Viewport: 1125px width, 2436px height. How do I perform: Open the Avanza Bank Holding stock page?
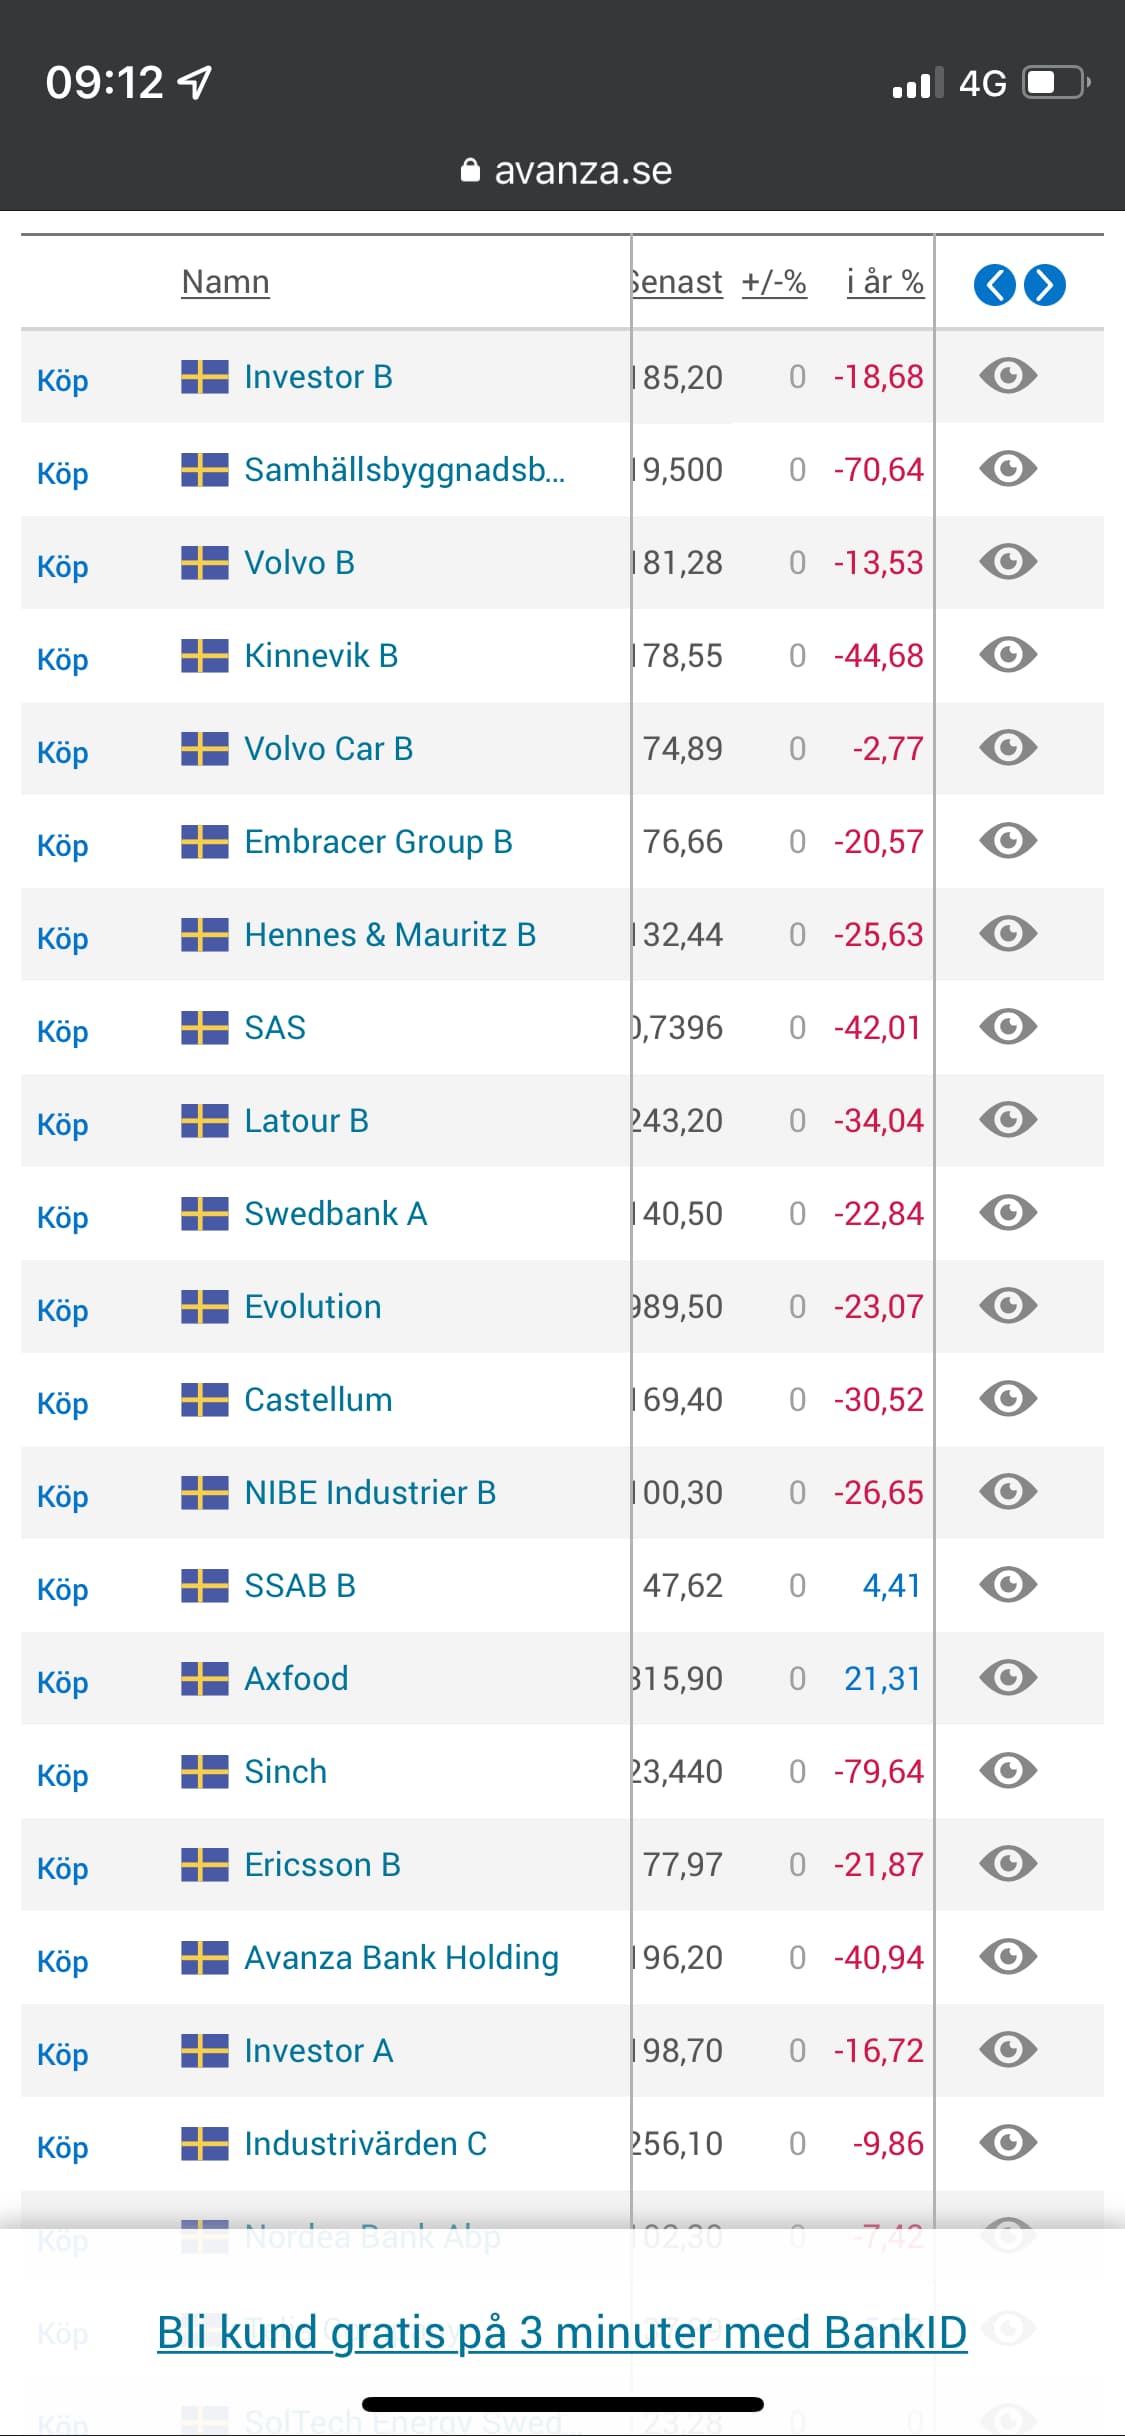[x=401, y=1958]
